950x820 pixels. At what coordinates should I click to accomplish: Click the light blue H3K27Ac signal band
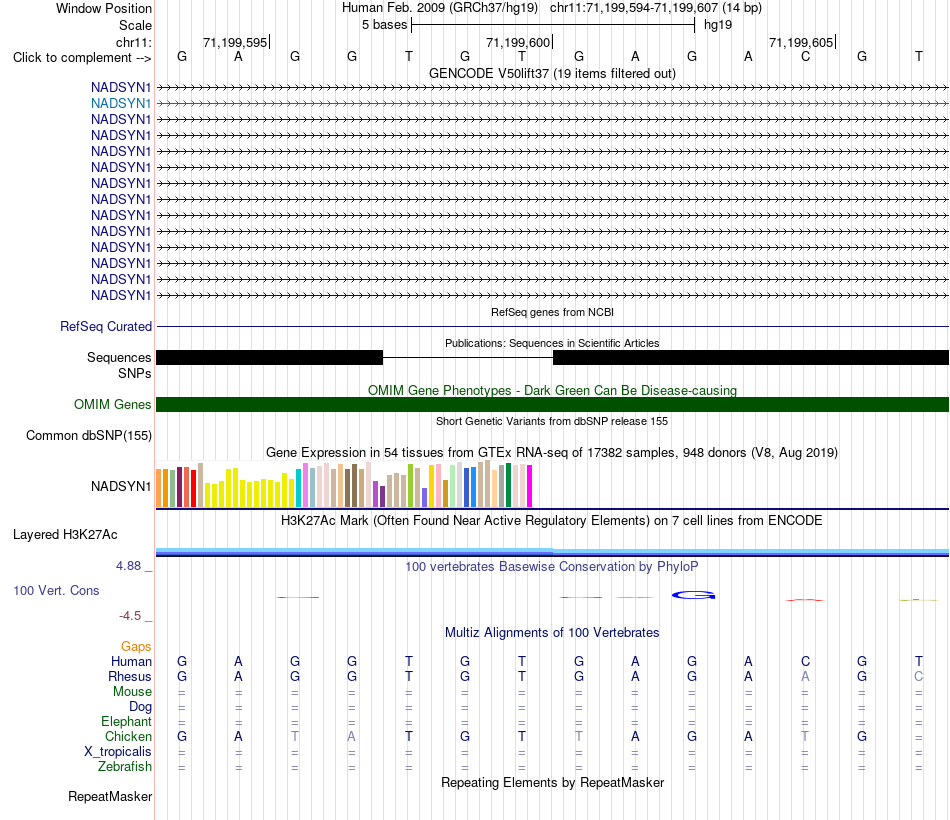[x=552, y=552]
